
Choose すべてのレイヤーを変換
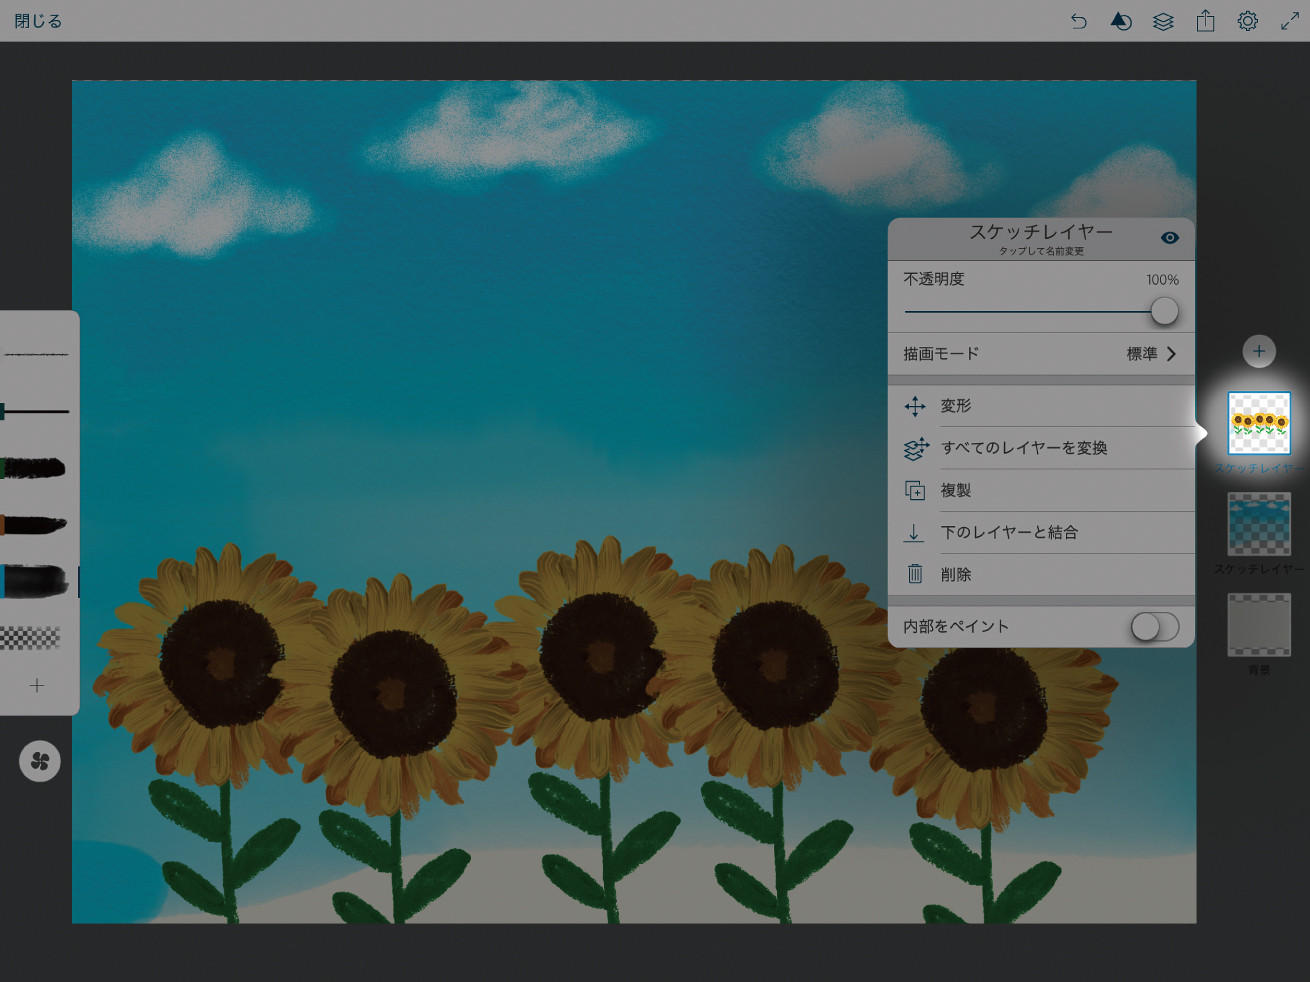(1041, 448)
